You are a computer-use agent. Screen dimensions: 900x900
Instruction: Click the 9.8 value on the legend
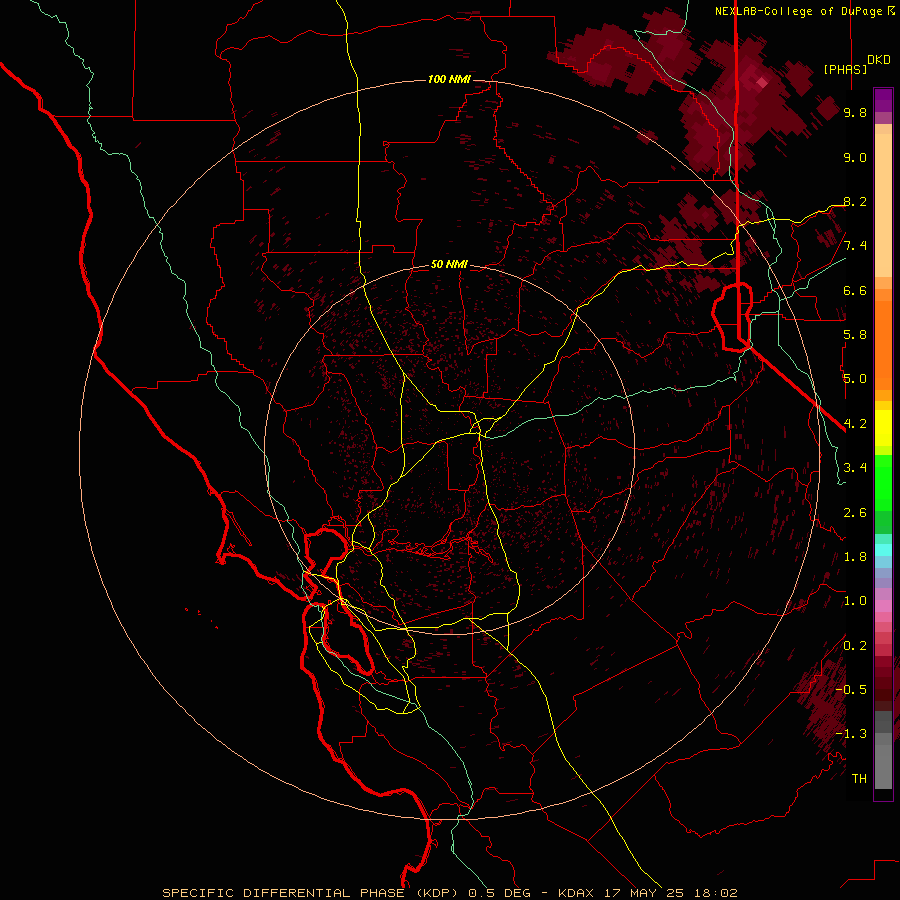tap(855, 113)
